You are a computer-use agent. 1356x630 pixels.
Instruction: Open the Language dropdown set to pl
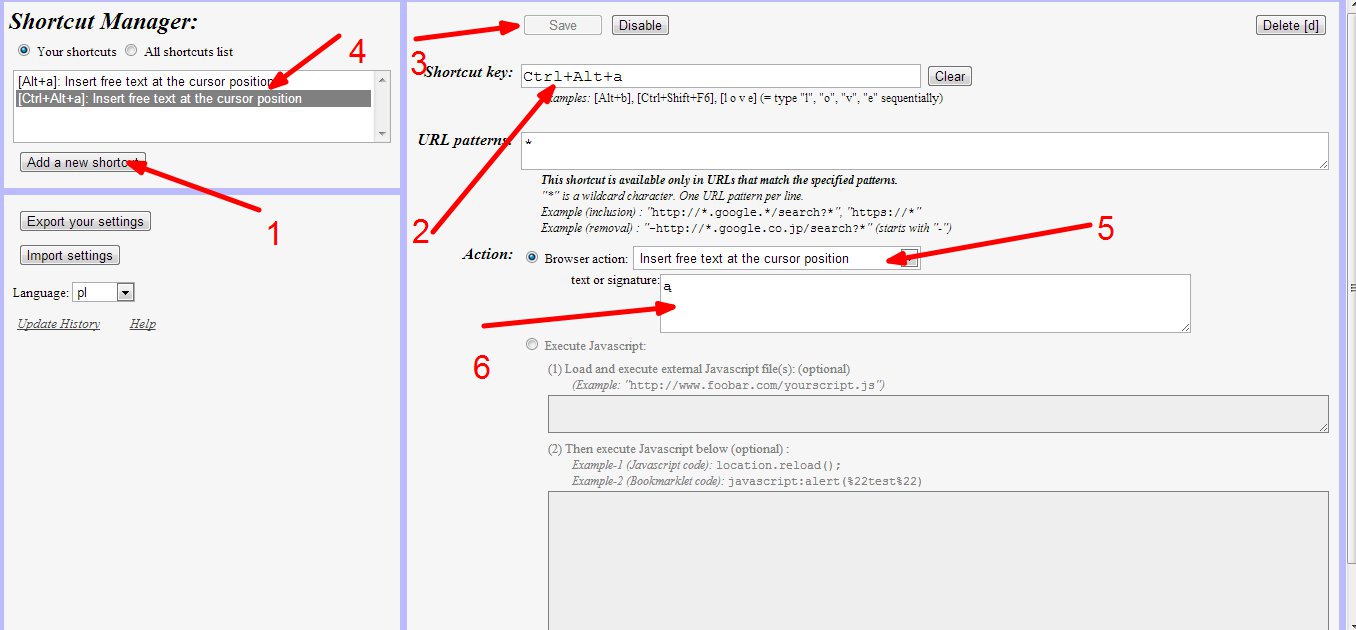pyautogui.click(x=103, y=293)
